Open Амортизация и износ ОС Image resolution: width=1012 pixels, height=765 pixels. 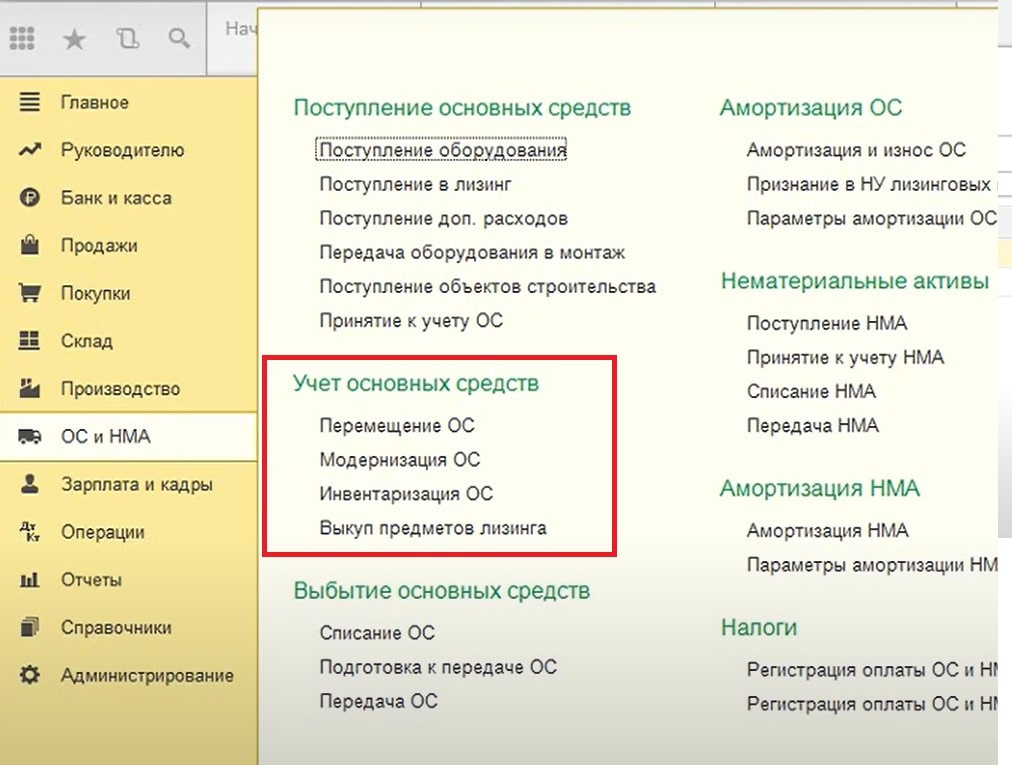(x=856, y=150)
